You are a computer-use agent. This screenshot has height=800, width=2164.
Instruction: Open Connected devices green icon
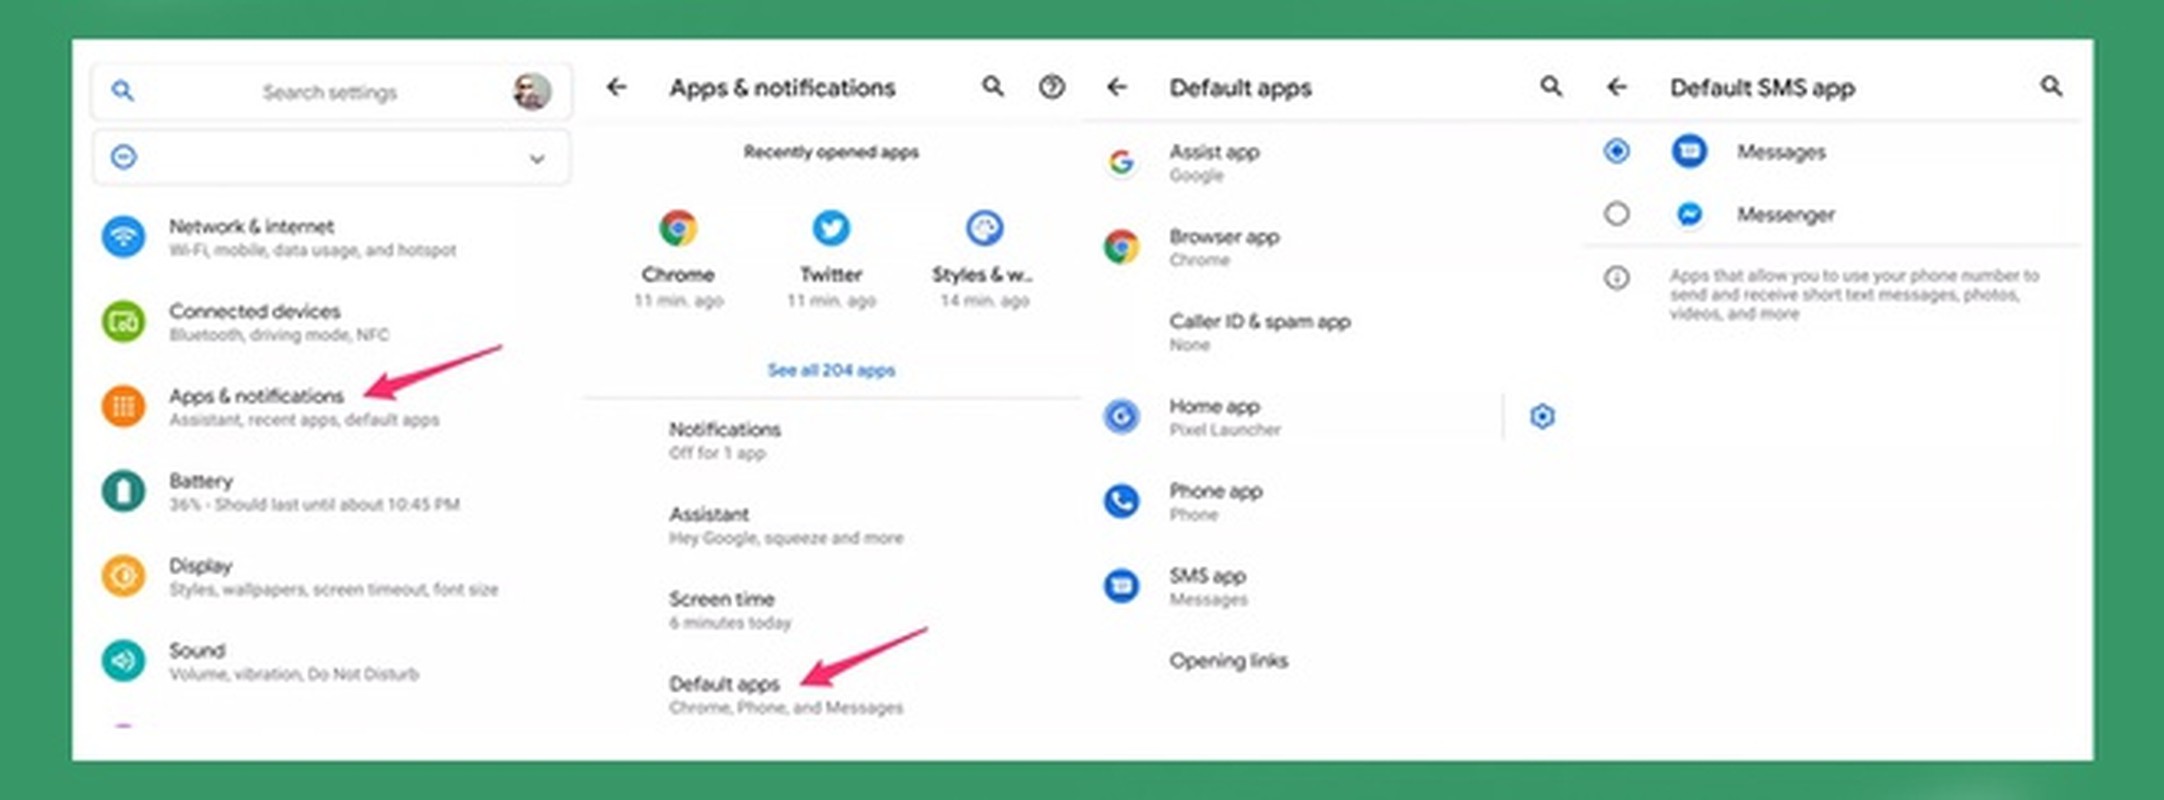[123, 322]
